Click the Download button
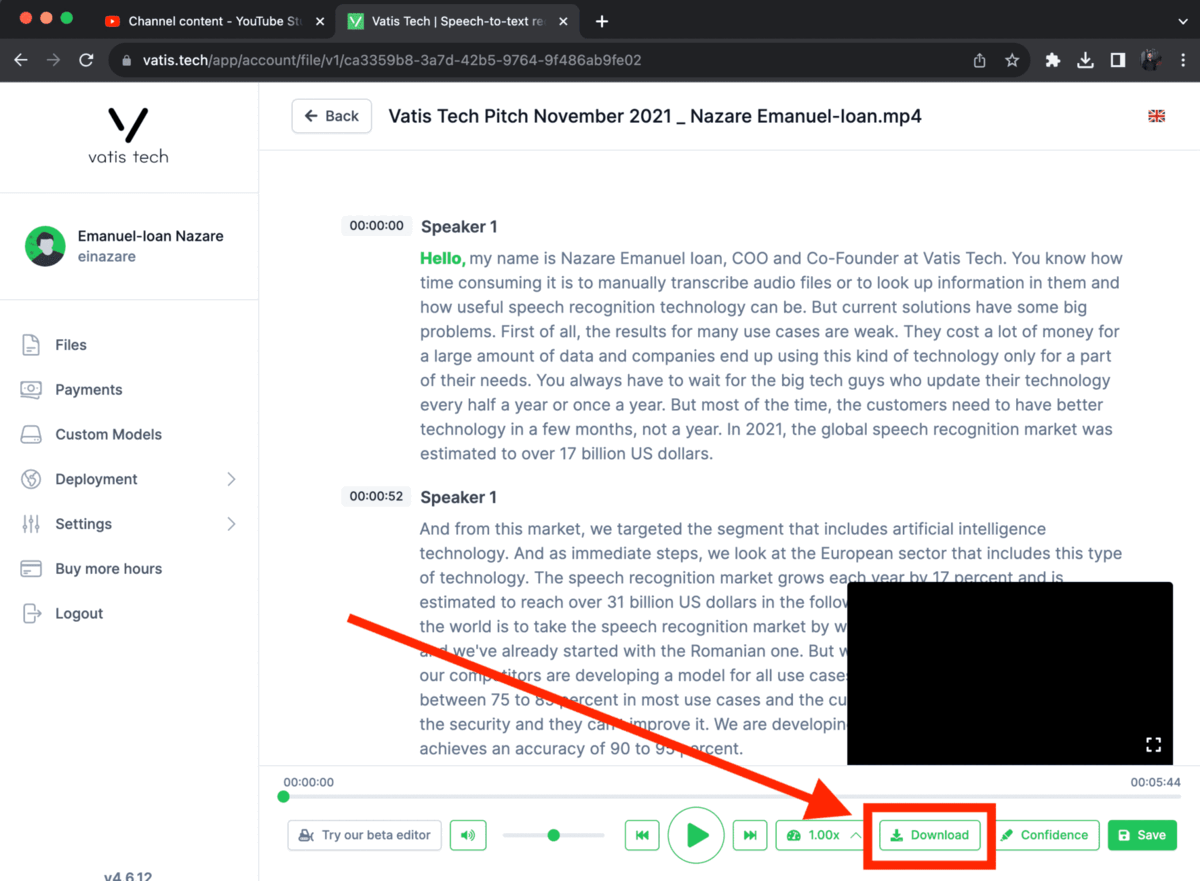Image resolution: width=1200 pixels, height=881 pixels. (930, 835)
